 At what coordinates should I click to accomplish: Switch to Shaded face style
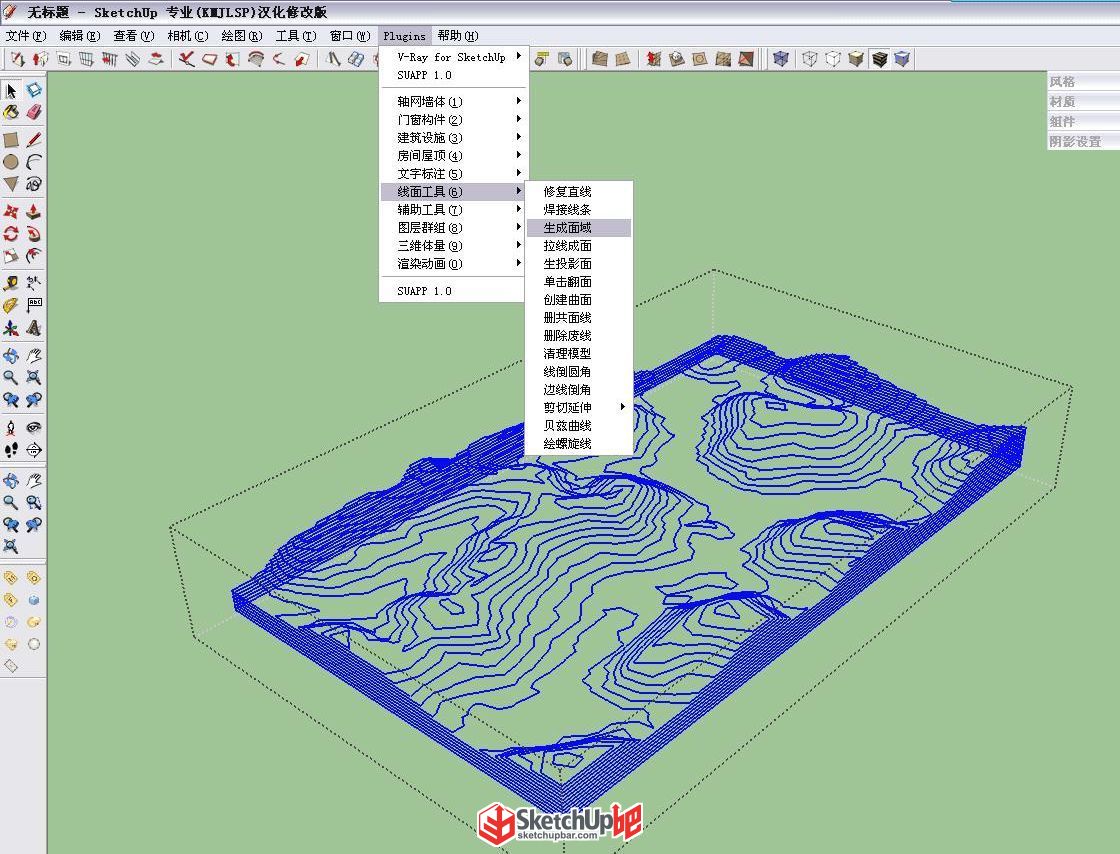[x=856, y=59]
